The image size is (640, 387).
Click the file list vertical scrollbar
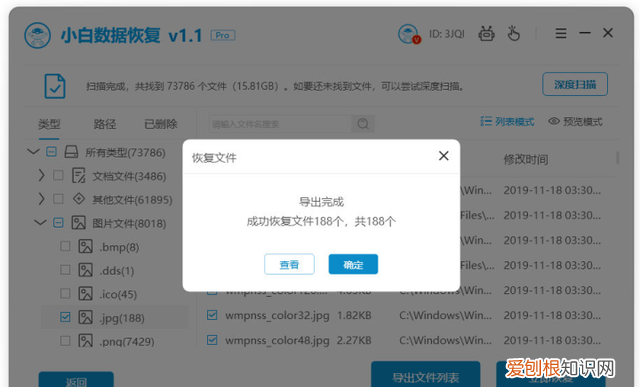(618, 158)
